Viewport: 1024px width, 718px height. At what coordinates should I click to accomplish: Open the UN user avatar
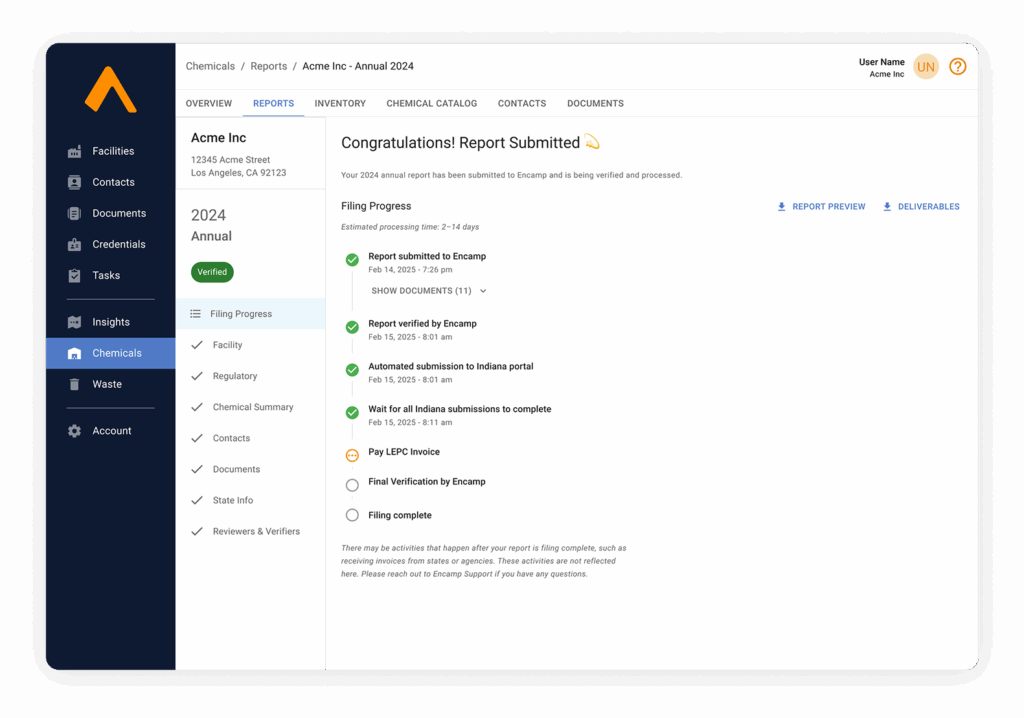(925, 67)
